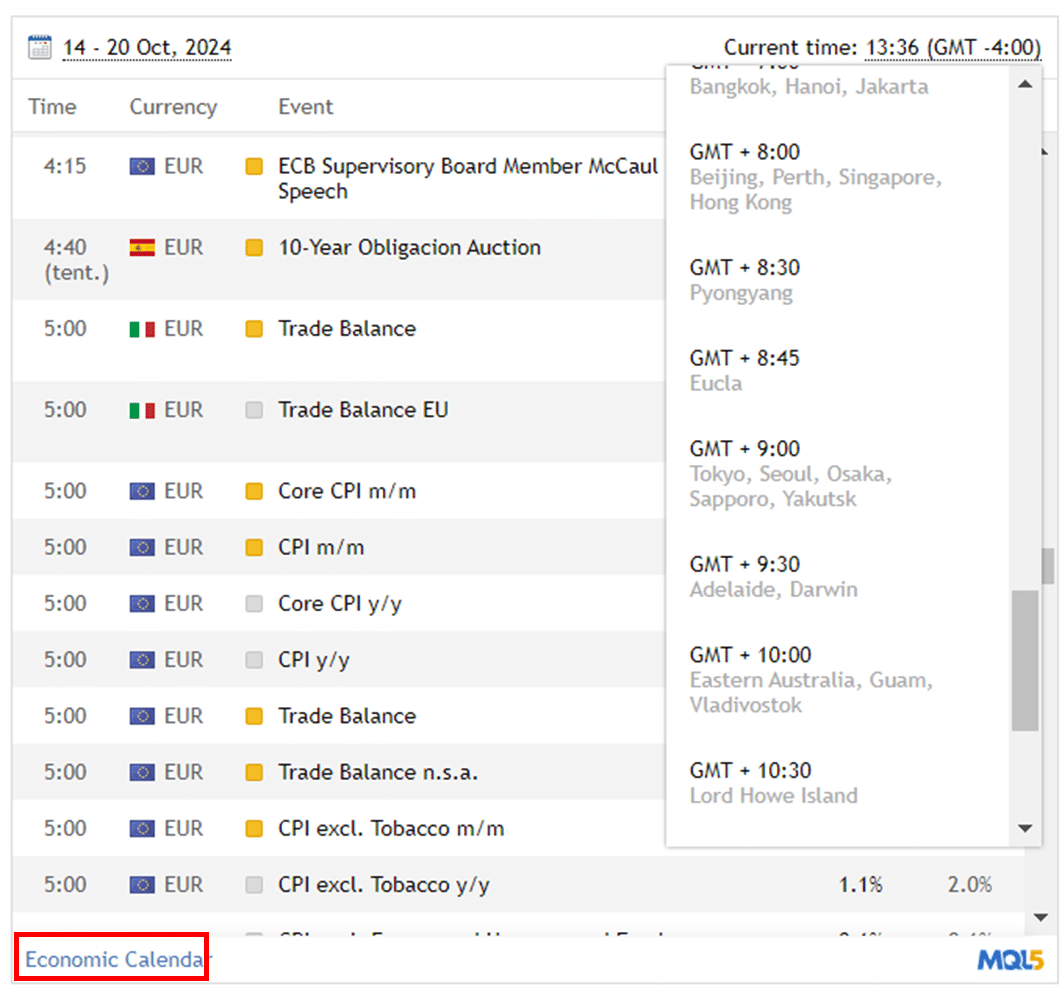Open the Core CPI m/m event
Viewport: 1062px width, 995px height.
point(347,491)
